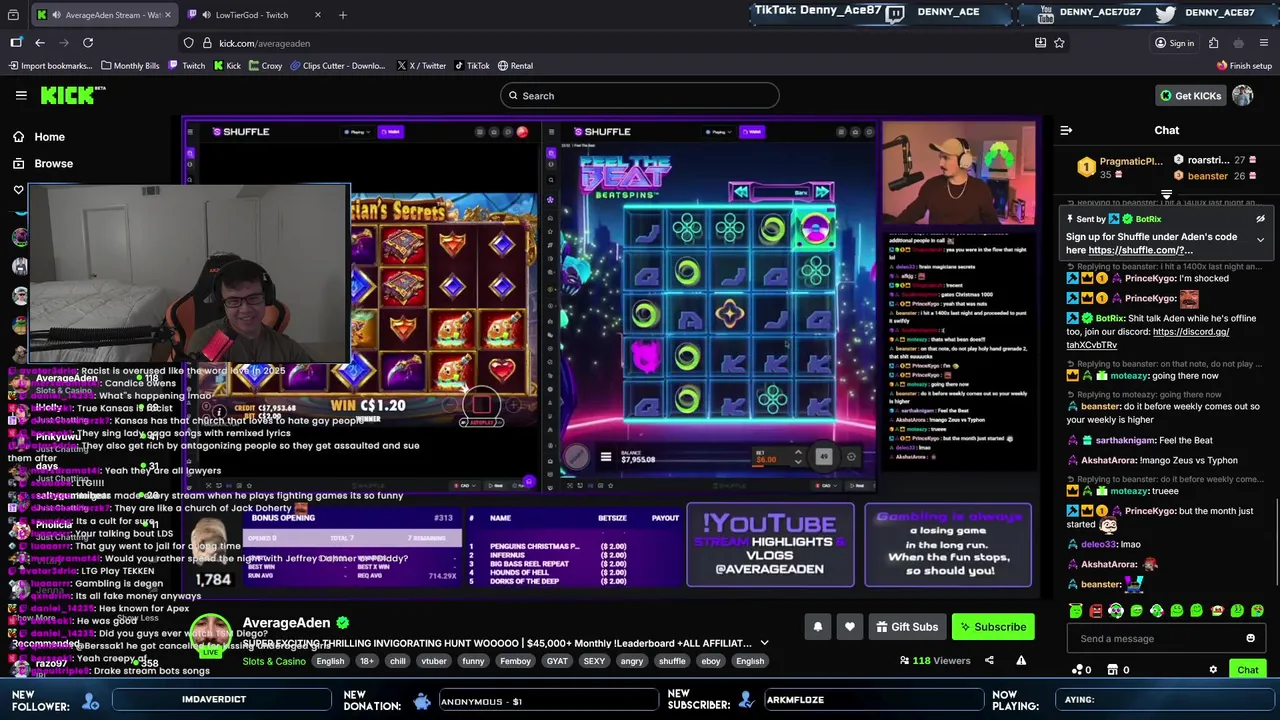Expand the pinned message chevron

click(1260, 240)
